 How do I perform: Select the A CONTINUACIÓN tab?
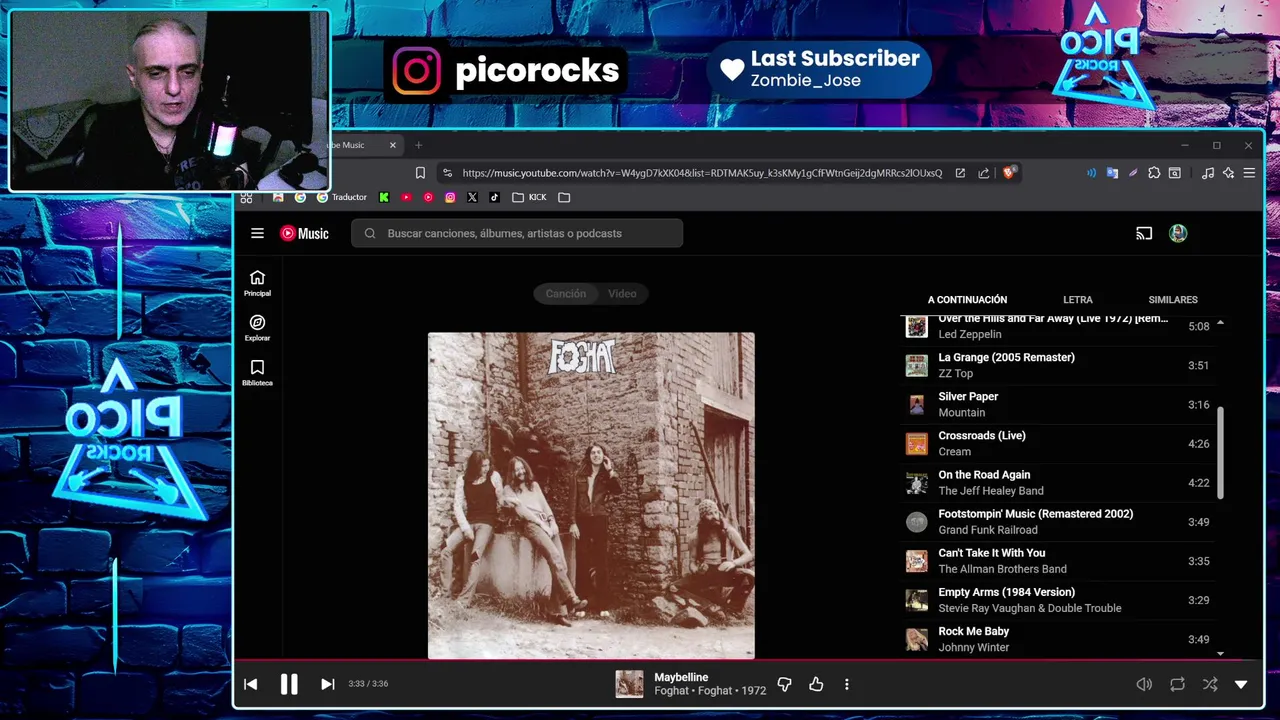[967, 299]
